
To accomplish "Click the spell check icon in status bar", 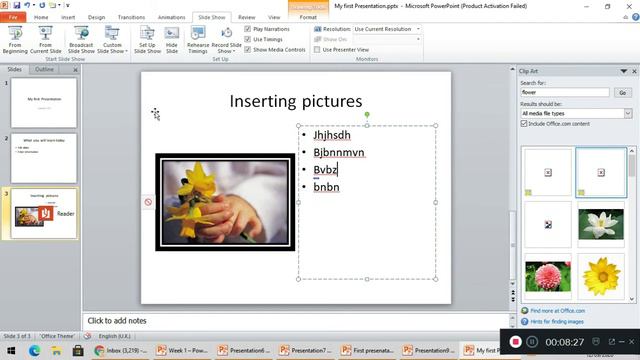I will (x=87, y=336).
